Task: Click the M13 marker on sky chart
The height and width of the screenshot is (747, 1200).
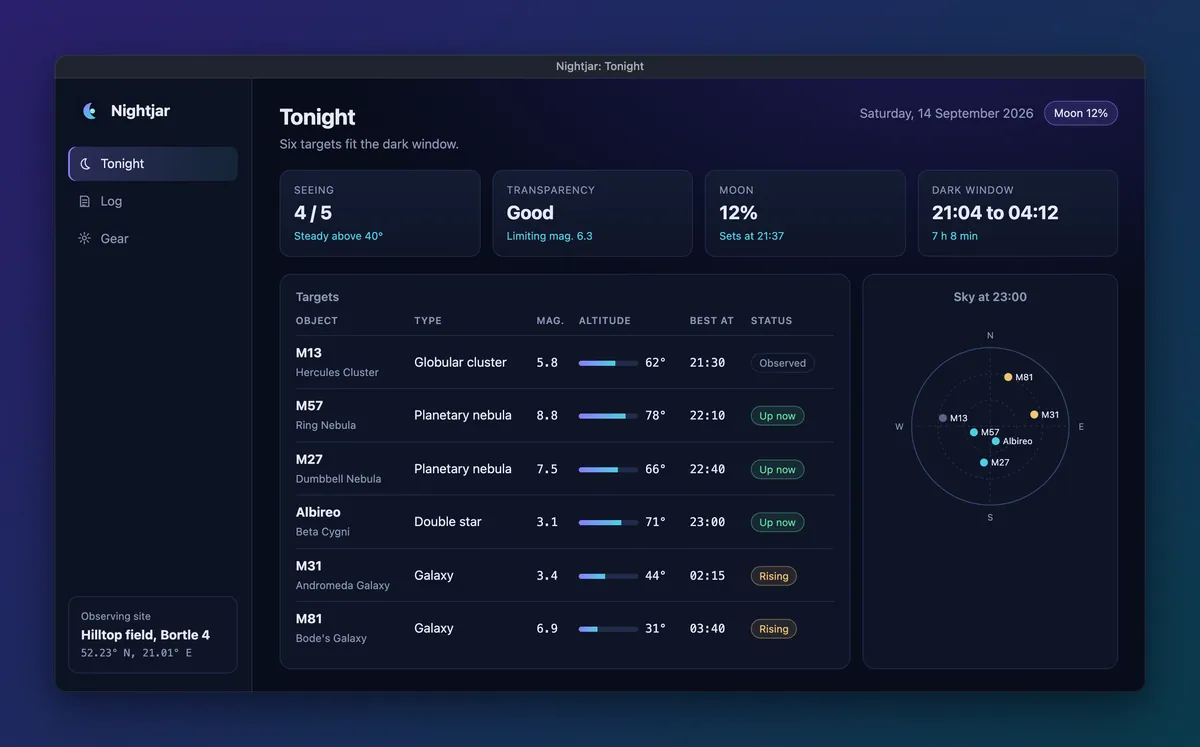Action: (x=943, y=418)
